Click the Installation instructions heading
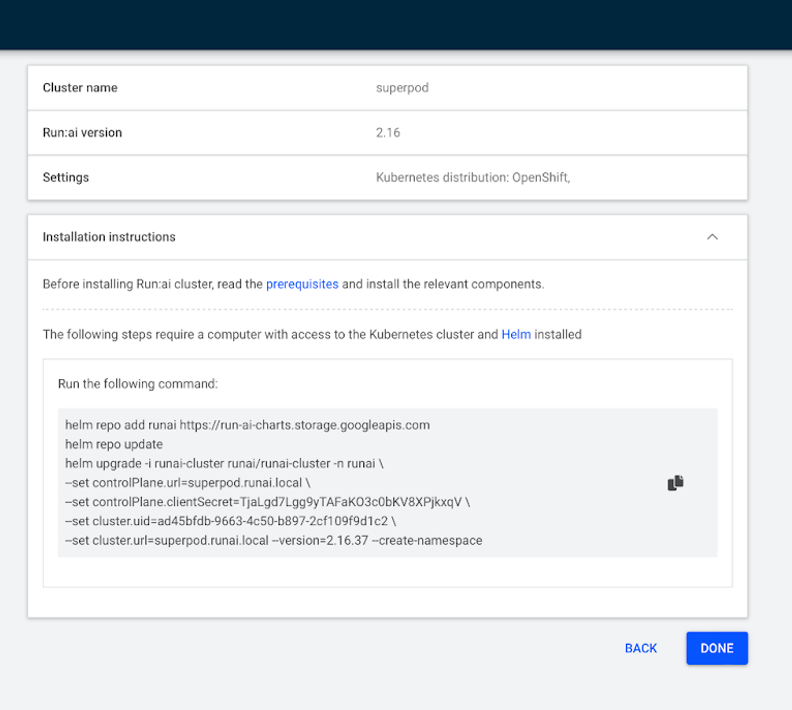 pos(109,237)
